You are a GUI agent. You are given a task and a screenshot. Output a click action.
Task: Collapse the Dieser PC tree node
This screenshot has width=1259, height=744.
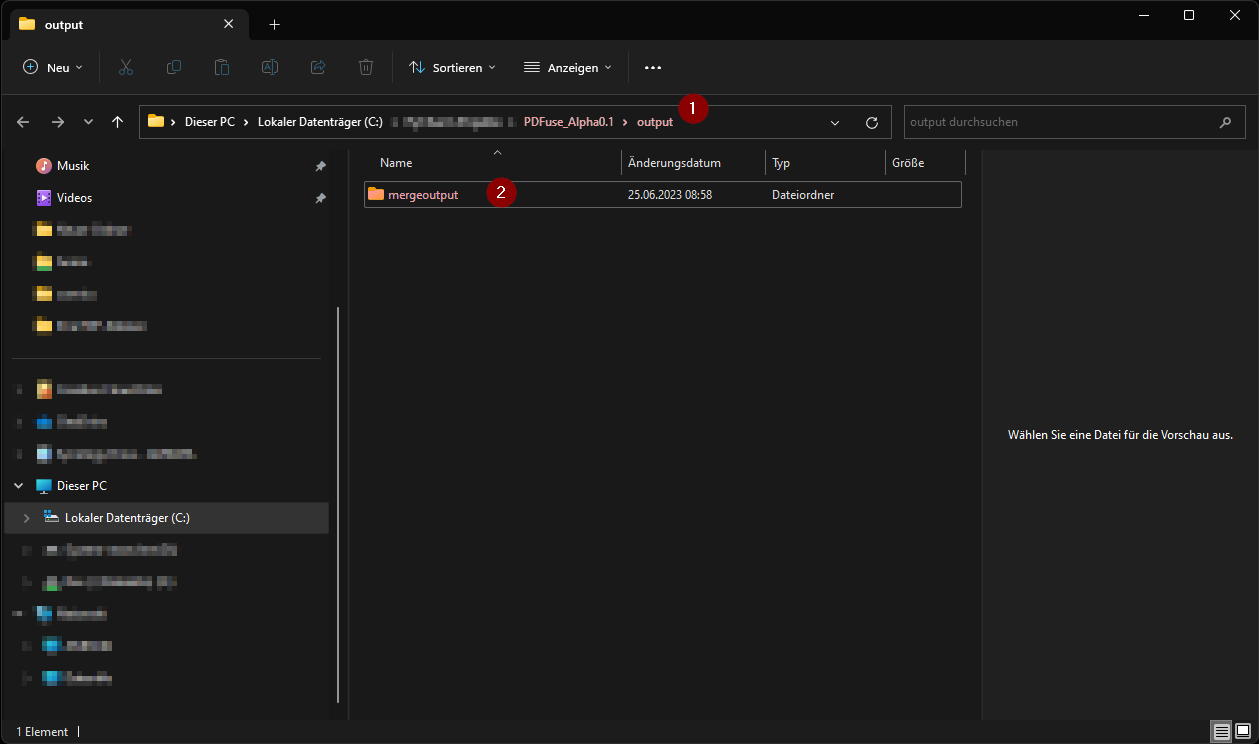click(x=19, y=486)
